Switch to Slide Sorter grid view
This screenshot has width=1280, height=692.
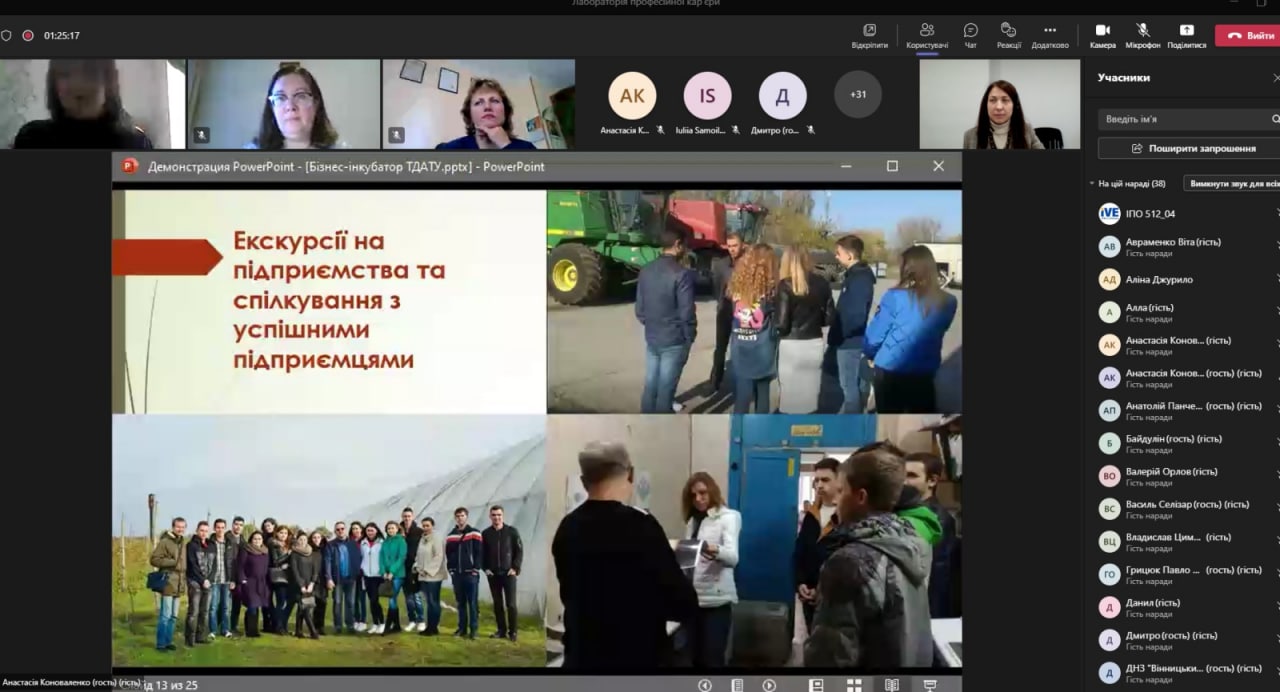tap(854, 685)
